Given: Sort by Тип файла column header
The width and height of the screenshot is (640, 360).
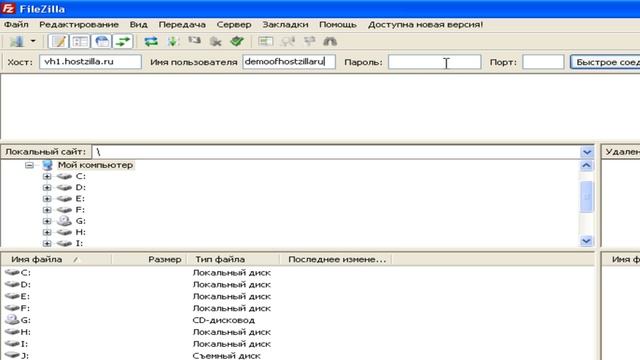Looking at the screenshot, I should pos(233,259).
